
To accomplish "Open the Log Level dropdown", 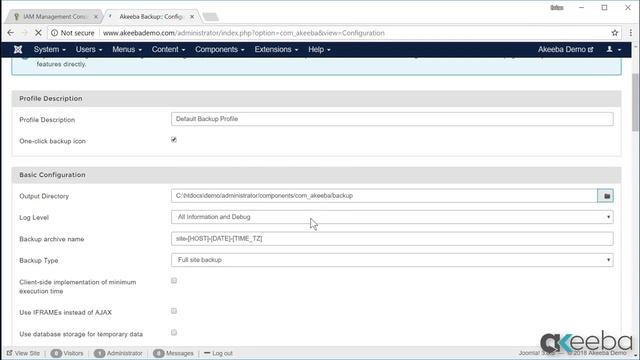I will click(x=392, y=217).
